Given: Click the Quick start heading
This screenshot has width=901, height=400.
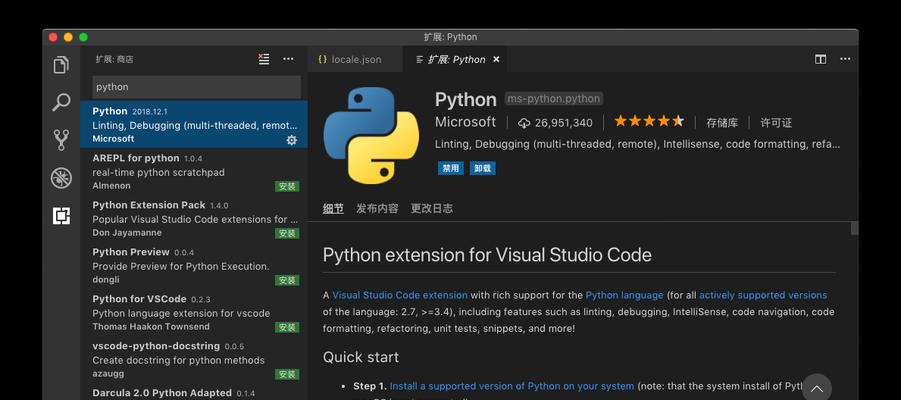Looking at the screenshot, I should coord(361,357).
